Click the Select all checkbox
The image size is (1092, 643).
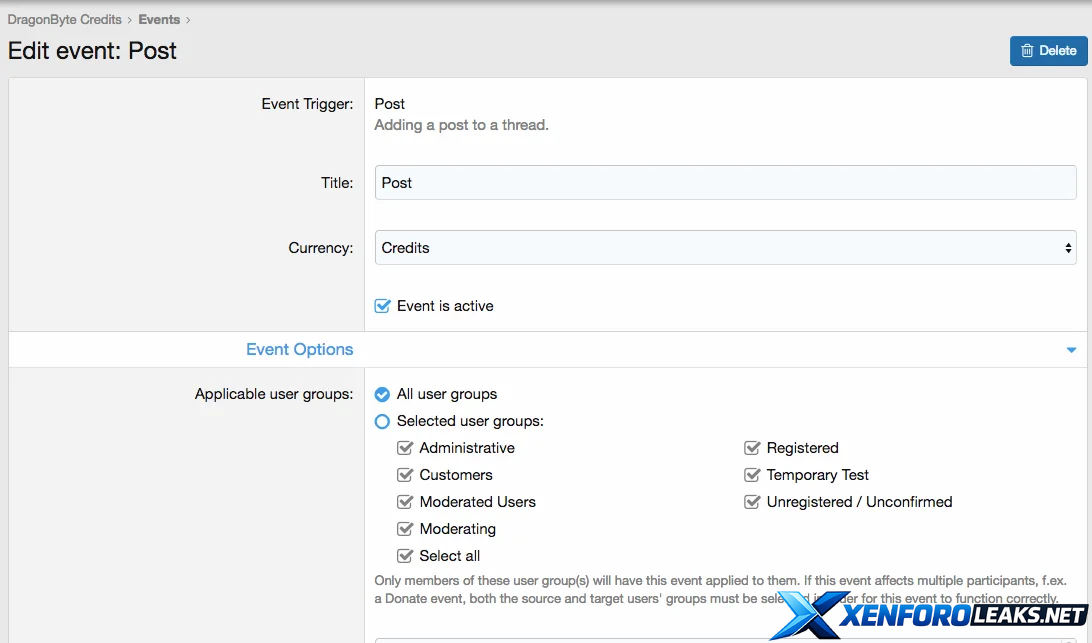point(405,556)
